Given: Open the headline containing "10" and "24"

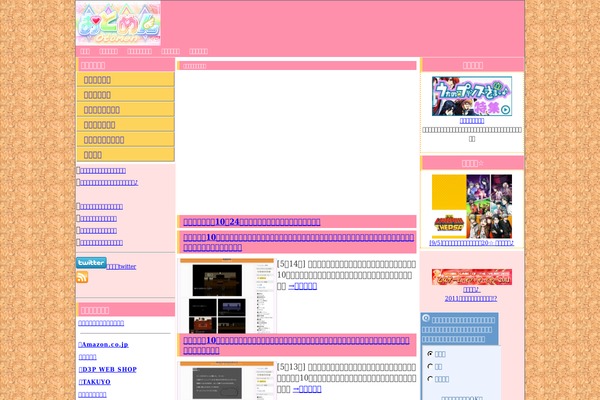Looking at the screenshot, I should point(252,222).
